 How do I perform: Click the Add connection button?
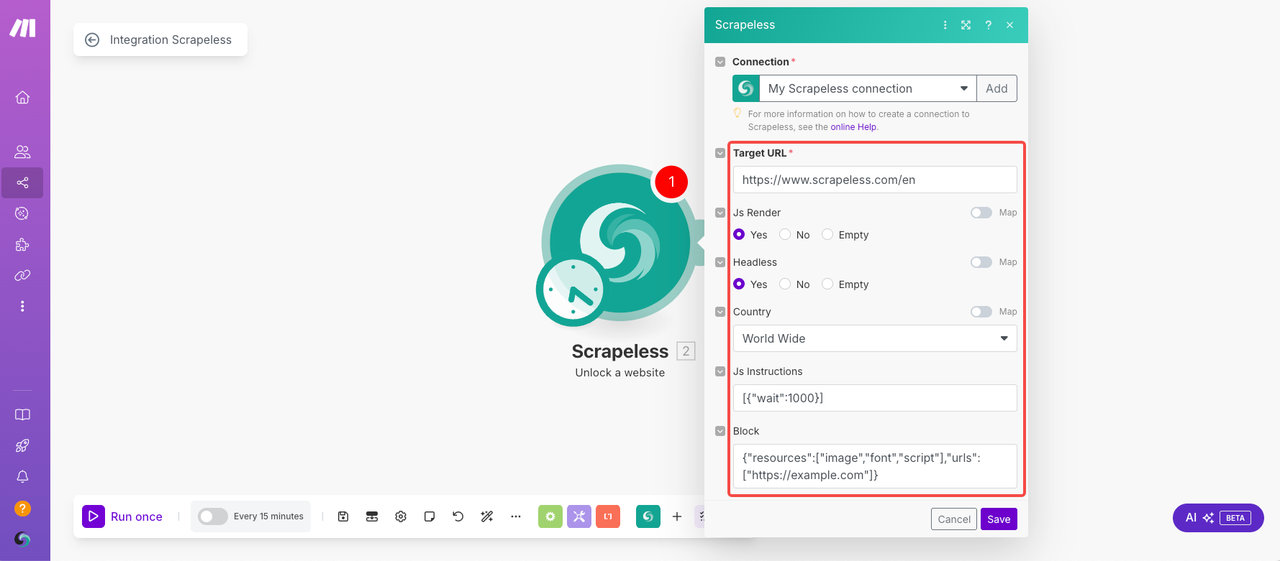tap(997, 88)
